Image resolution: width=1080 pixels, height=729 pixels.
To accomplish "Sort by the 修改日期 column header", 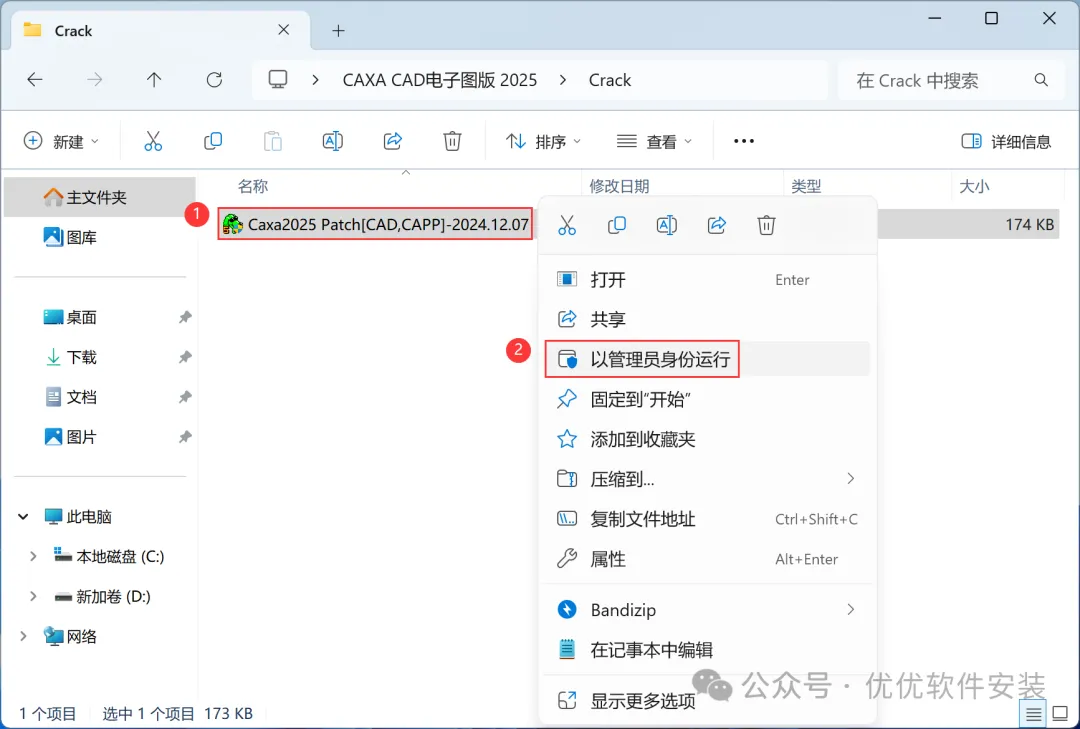I will coord(619,186).
